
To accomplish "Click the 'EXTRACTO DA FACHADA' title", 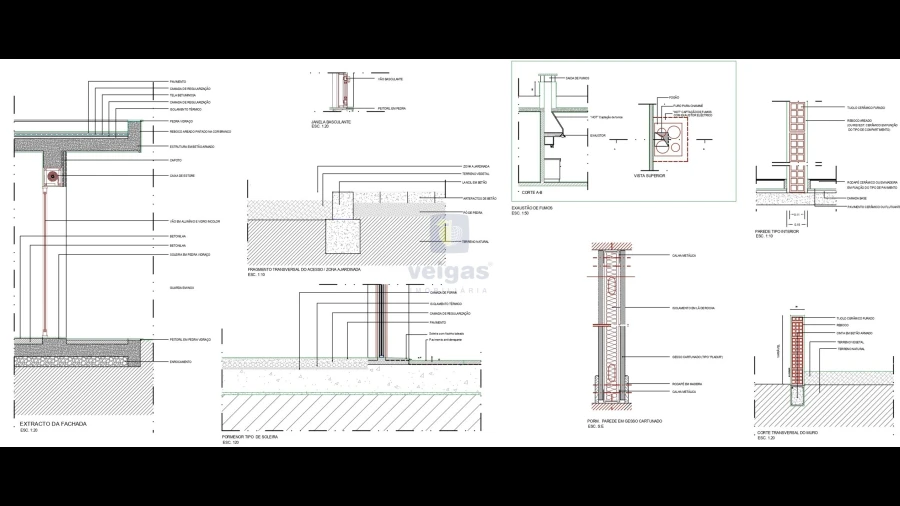I will coord(53,424).
